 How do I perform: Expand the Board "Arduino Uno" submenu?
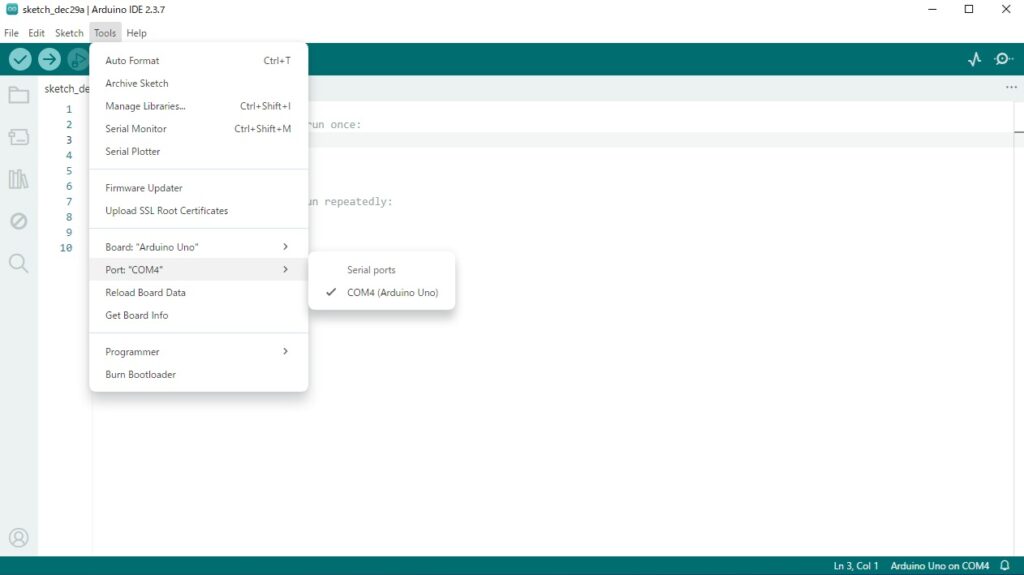coord(197,247)
